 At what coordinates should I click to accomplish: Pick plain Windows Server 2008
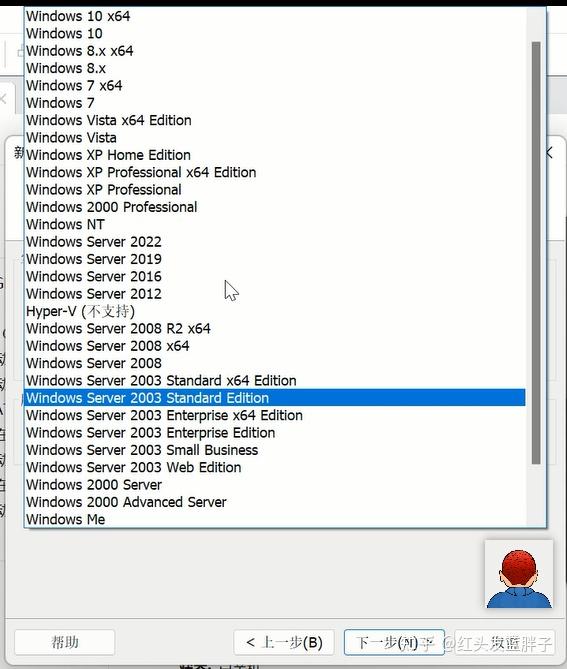coord(275,363)
